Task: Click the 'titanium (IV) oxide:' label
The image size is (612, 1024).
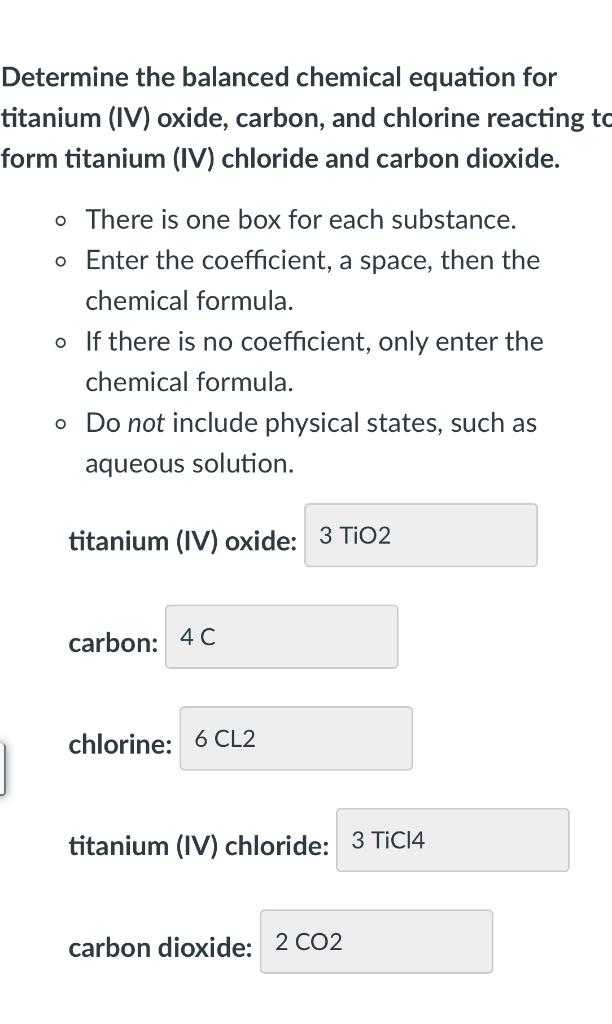Action: (x=182, y=541)
